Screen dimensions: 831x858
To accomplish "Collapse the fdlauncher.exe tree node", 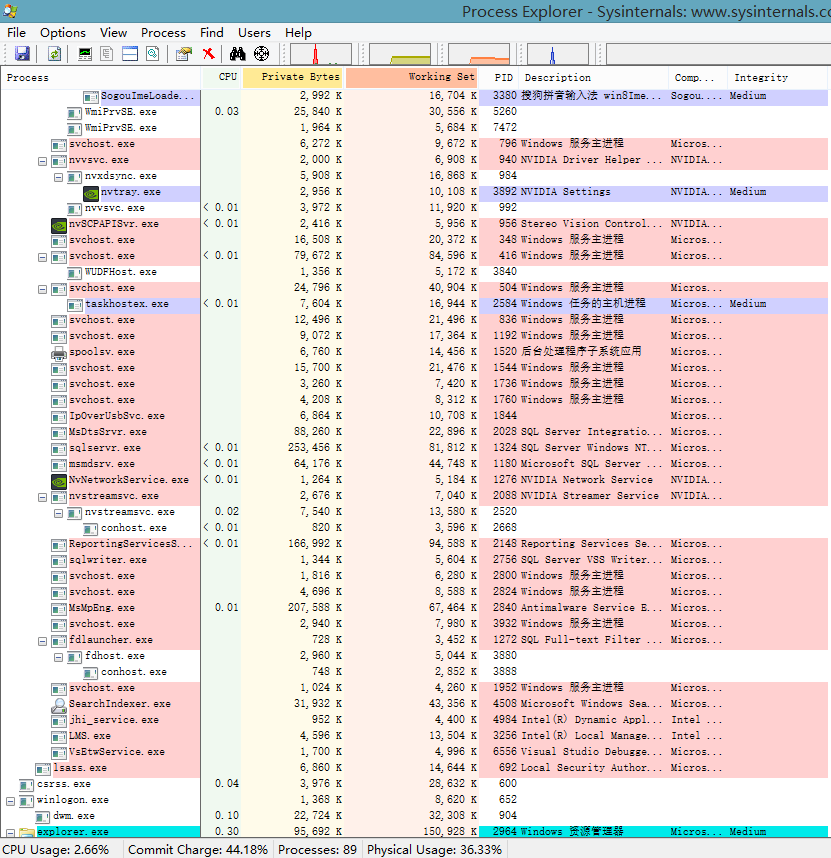I will (x=43, y=640).
